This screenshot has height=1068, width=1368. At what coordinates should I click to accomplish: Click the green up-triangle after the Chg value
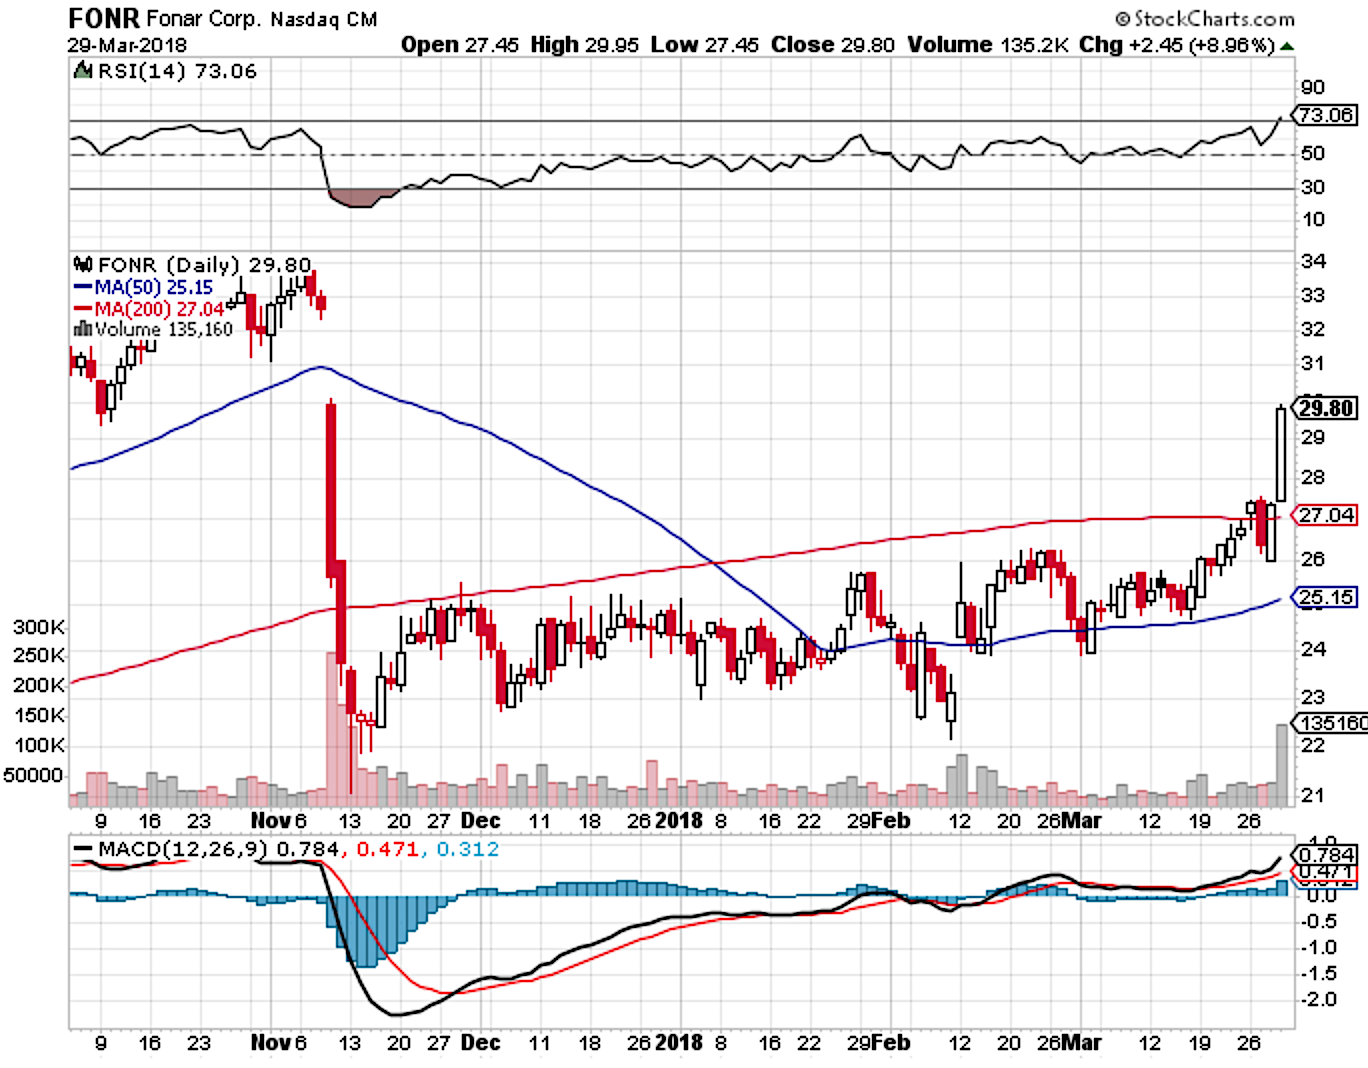(1287, 46)
